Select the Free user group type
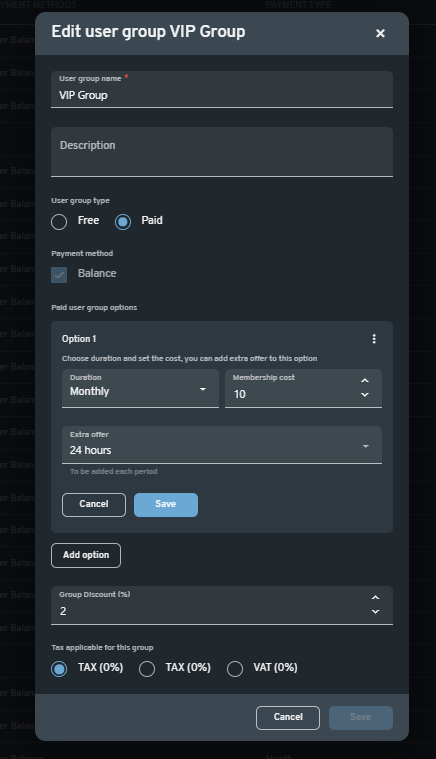The height and width of the screenshot is (759, 436). click(x=59, y=222)
